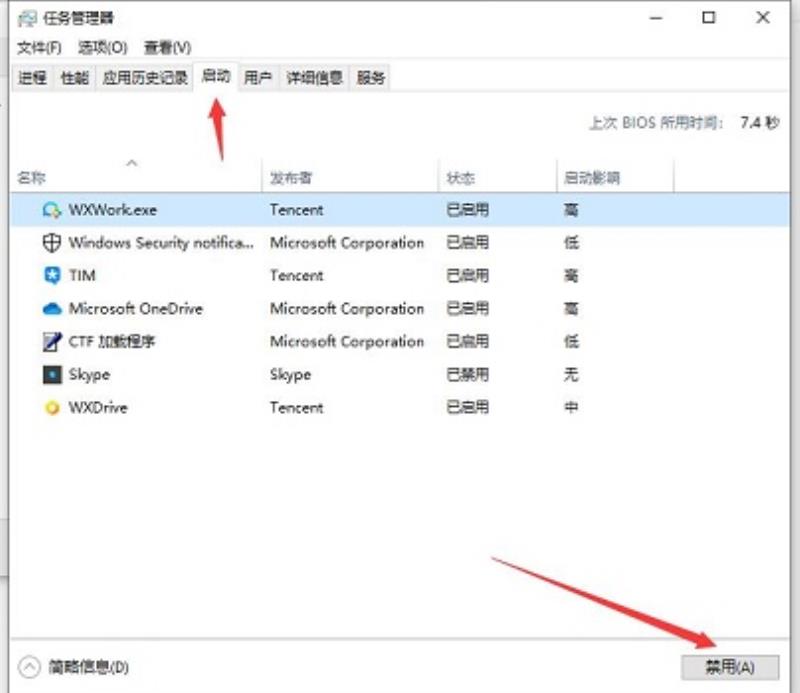Click Tencent publisher of WXWork.exe
This screenshot has height=693, width=800.
click(x=296, y=210)
